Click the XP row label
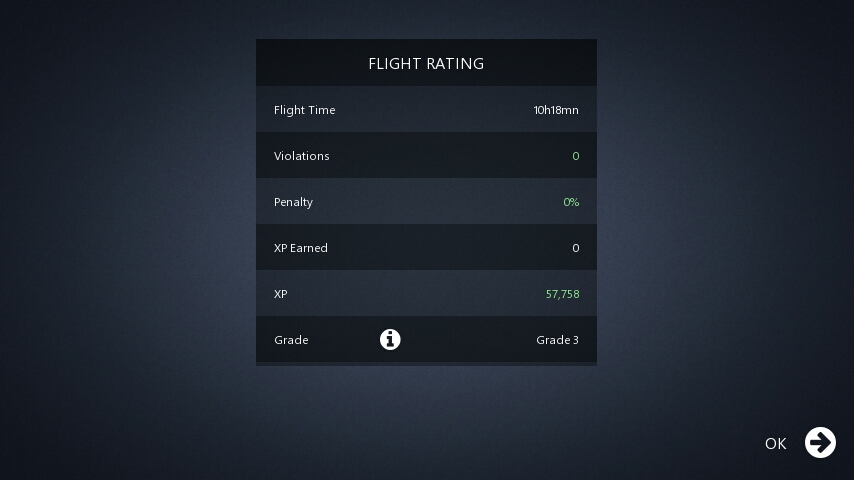Image resolution: width=854 pixels, height=480 pixels. (x=280, y=294)
